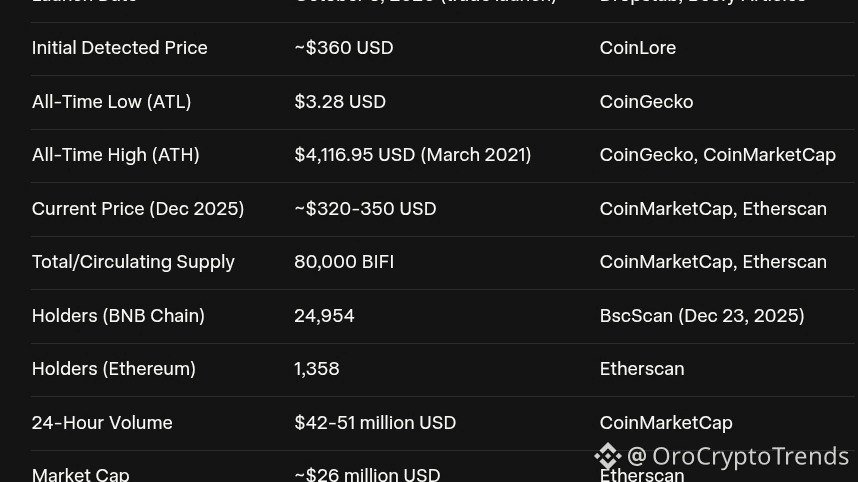Click the CoinGecko source in ATL row
858x482 pixels.
(x=646, y=102)
